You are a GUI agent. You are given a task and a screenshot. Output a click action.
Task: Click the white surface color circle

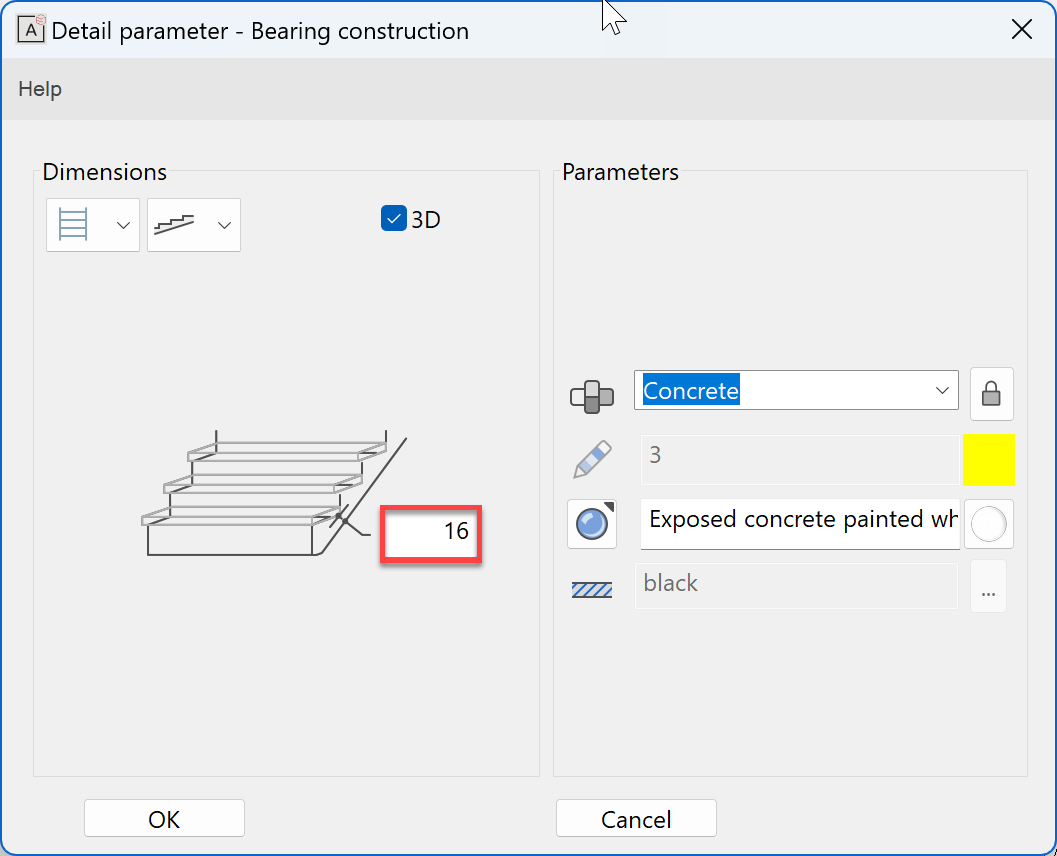(988, 524)
